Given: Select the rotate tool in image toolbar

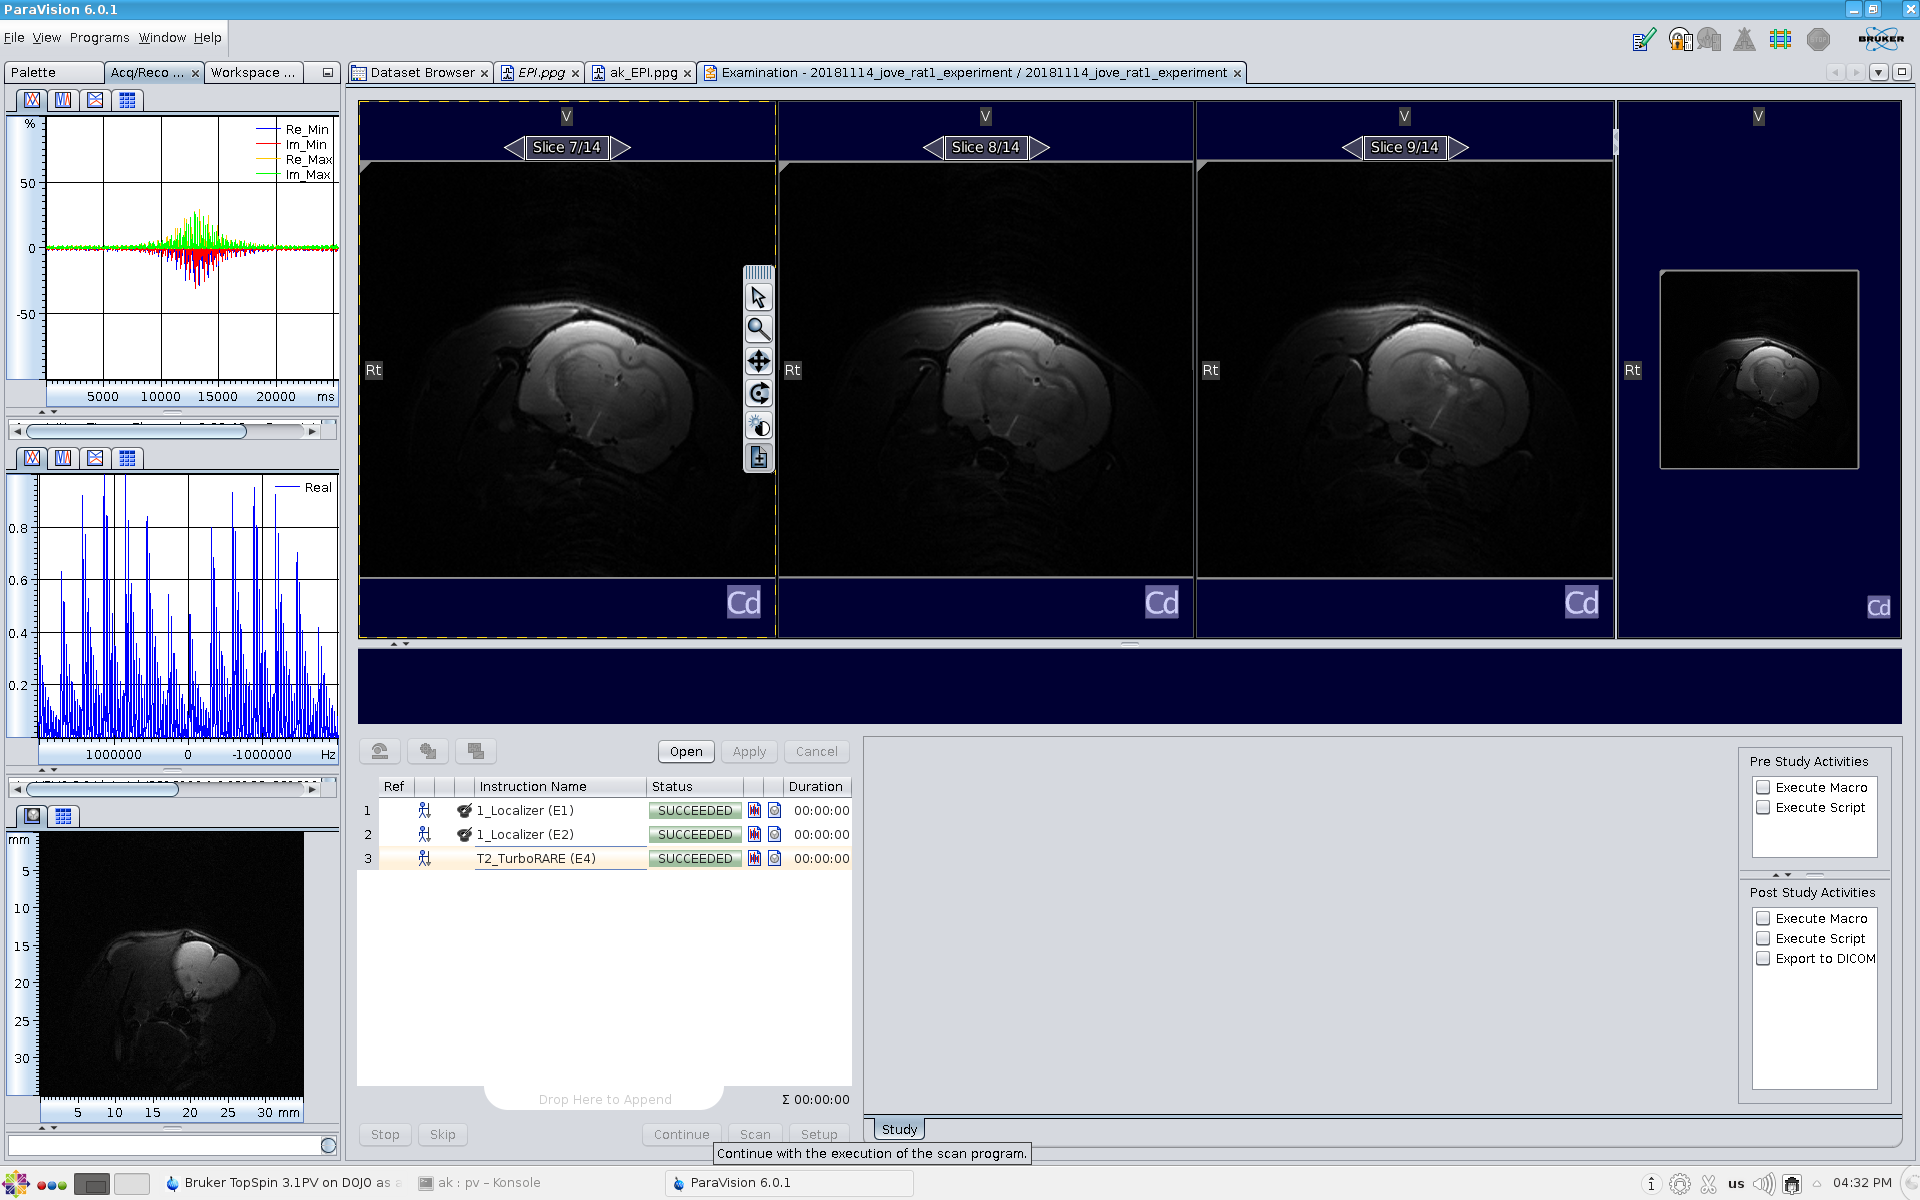Looking at the screenshot, I should point(758,393).
